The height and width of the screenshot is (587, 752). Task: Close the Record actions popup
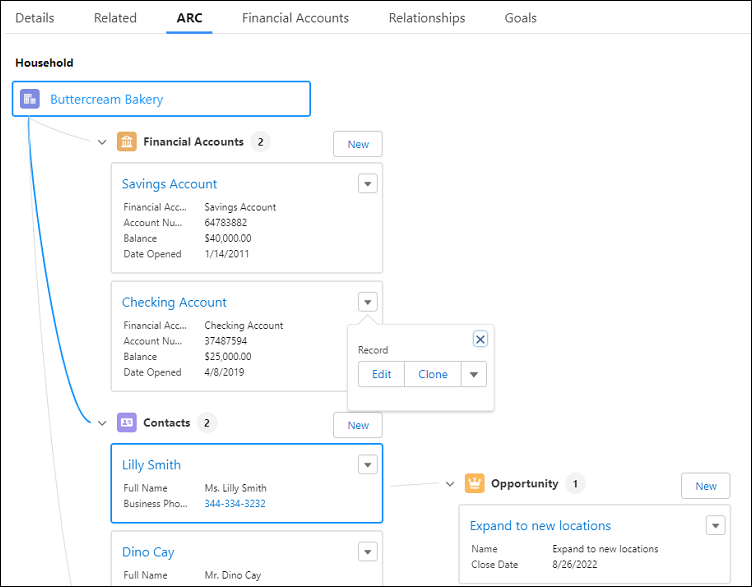pyautogui.click(x=480, y=339)
